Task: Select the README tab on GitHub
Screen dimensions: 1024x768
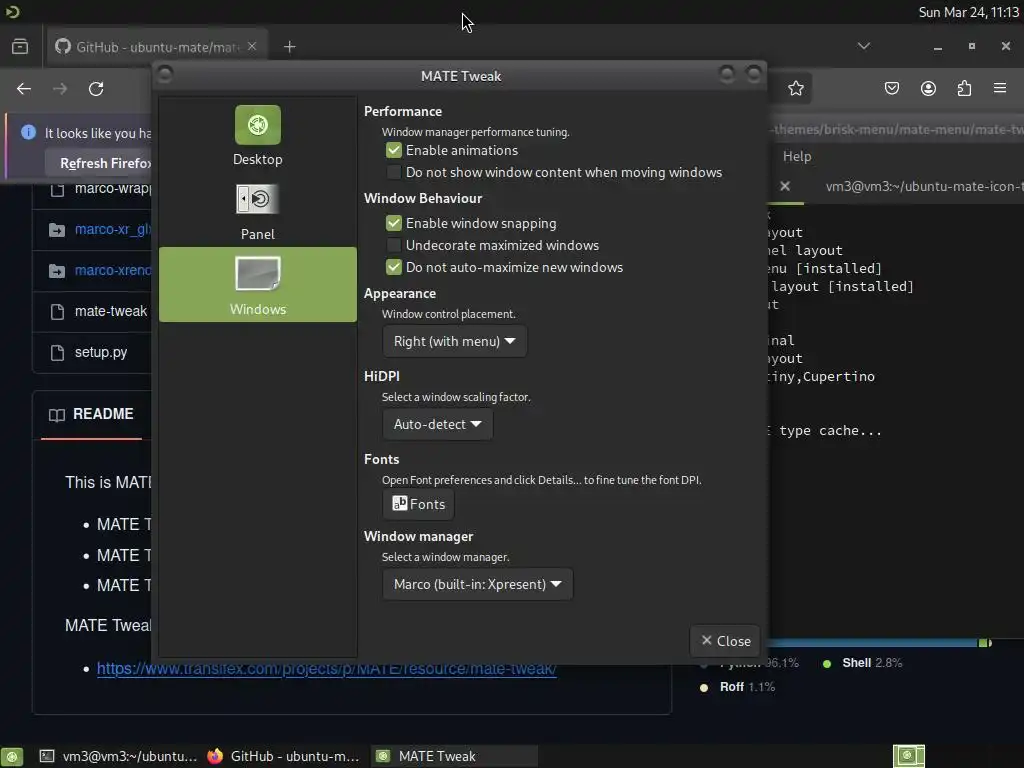Action: pos(91,414)
